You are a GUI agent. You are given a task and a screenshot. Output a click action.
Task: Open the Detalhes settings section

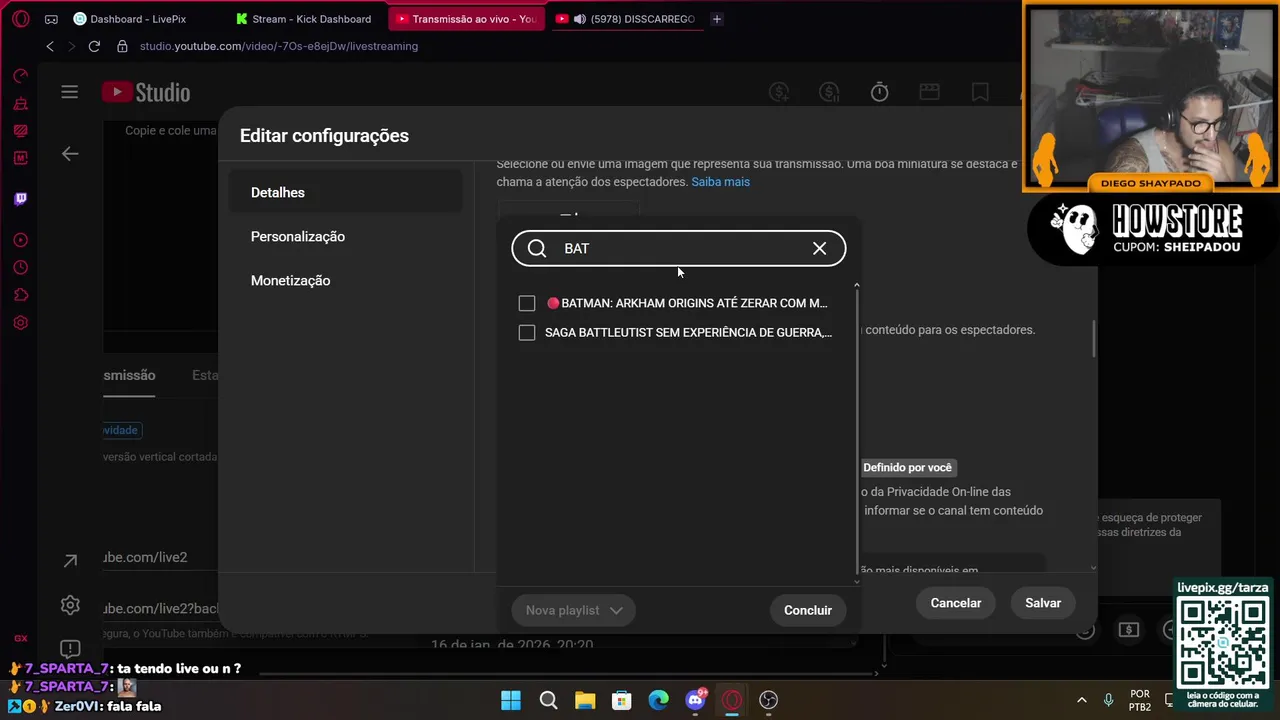pyautogui.click(x=346, y=192)
